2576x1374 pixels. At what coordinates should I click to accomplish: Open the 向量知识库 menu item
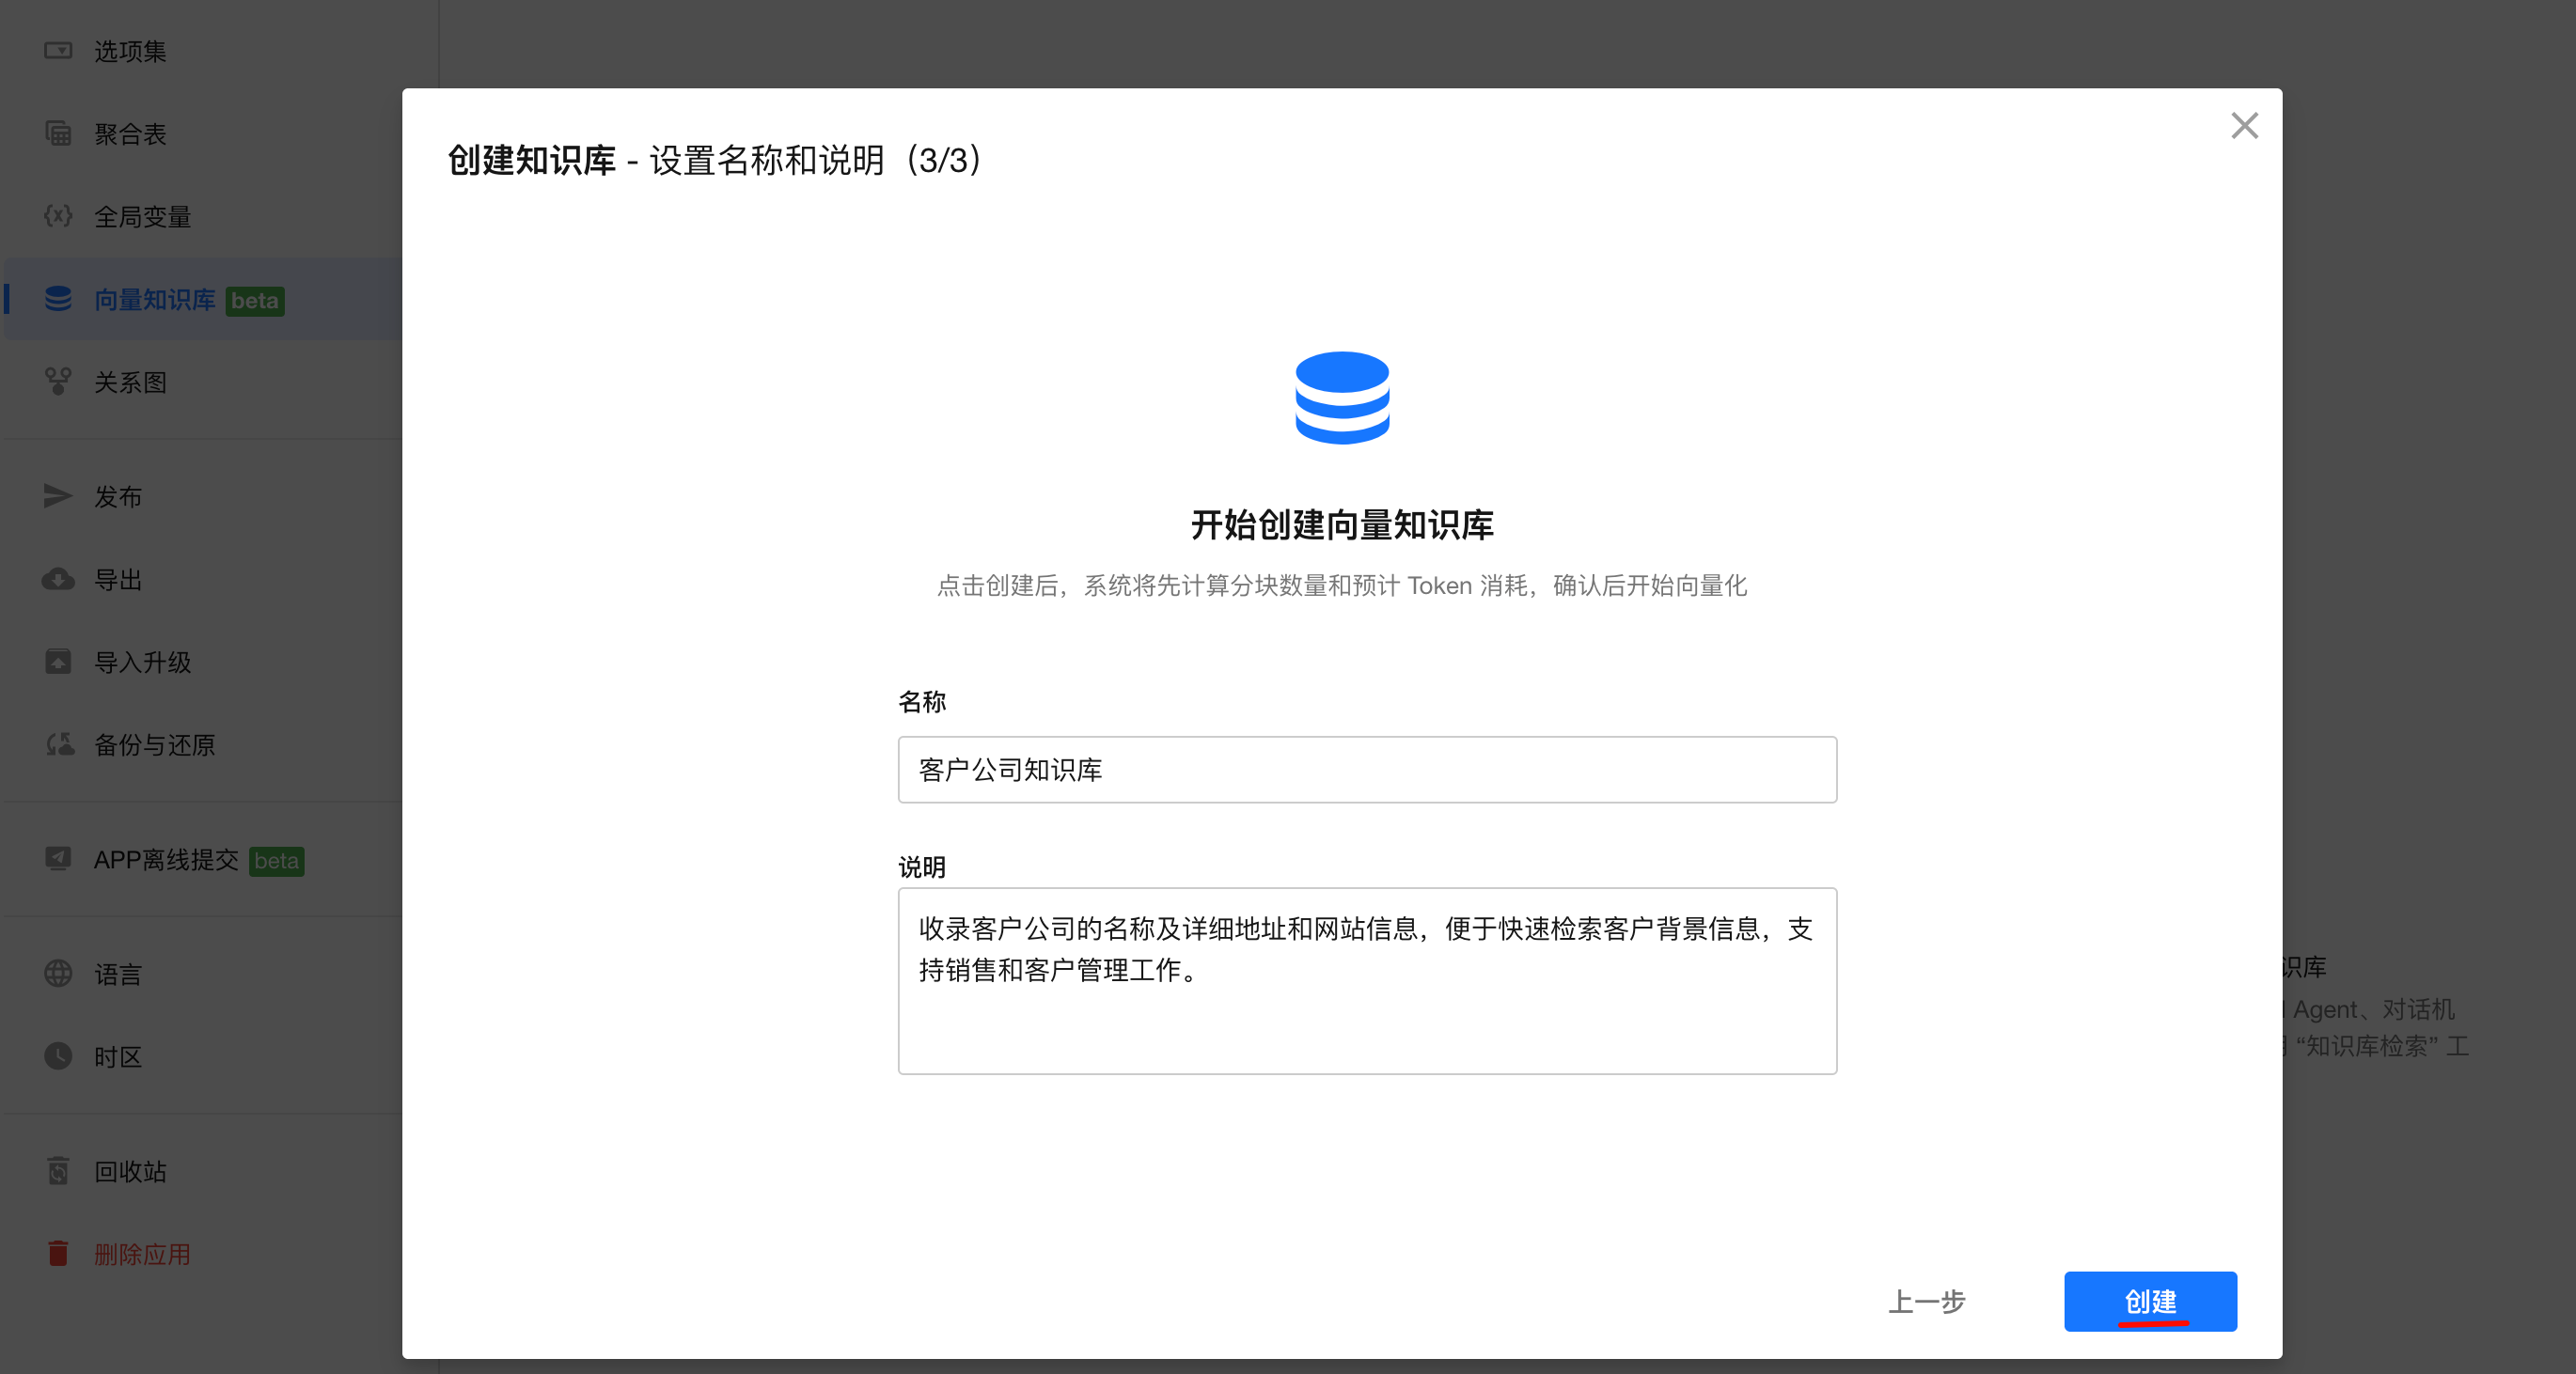pos(155,300)
